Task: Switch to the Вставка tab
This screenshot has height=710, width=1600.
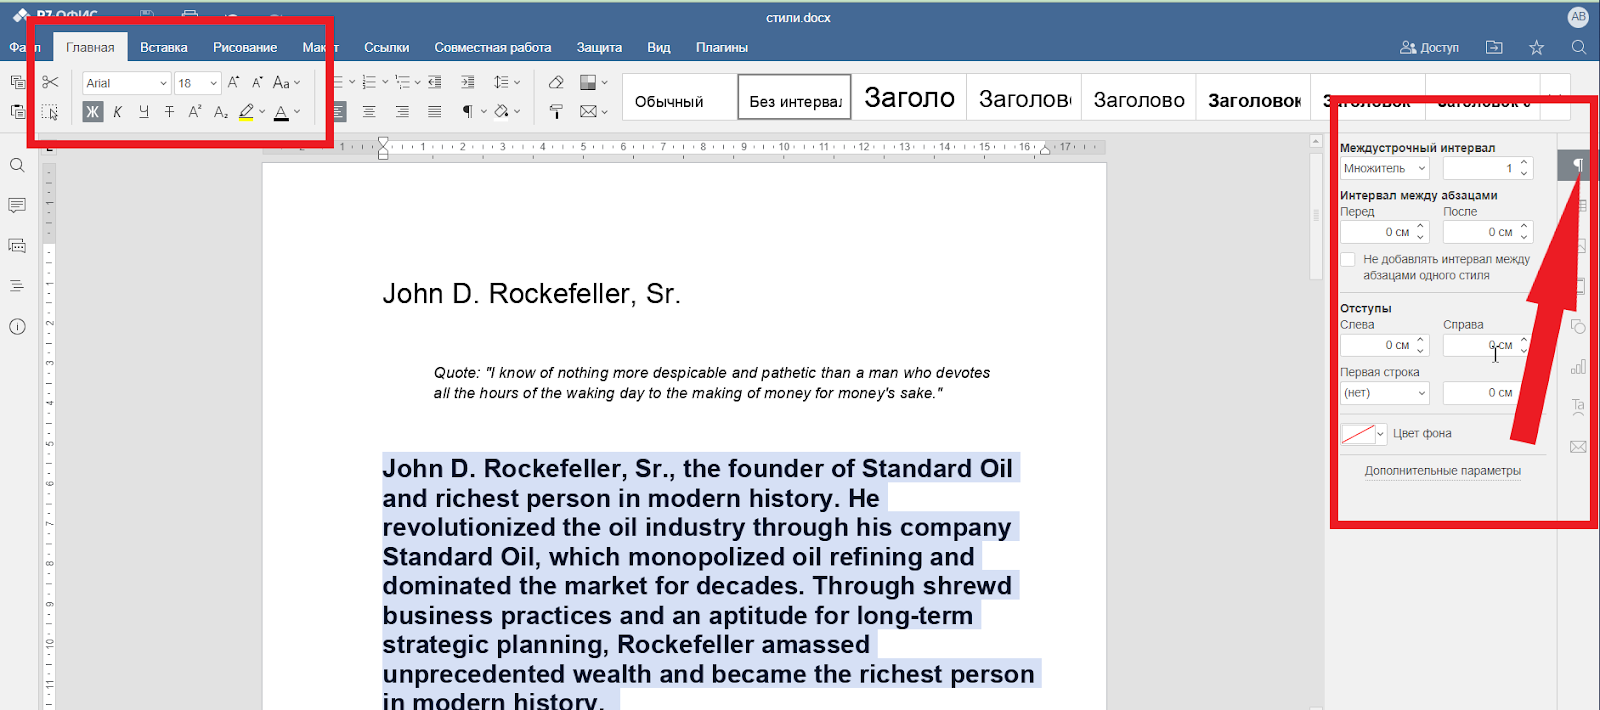Action: [x=164, y=47]
